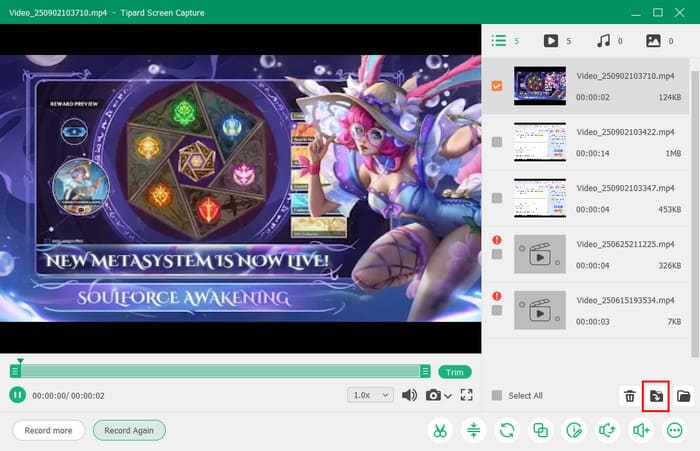This screenshot has width=700, height=451.
Task: Open the file merger tool
Action: point(540,430)
